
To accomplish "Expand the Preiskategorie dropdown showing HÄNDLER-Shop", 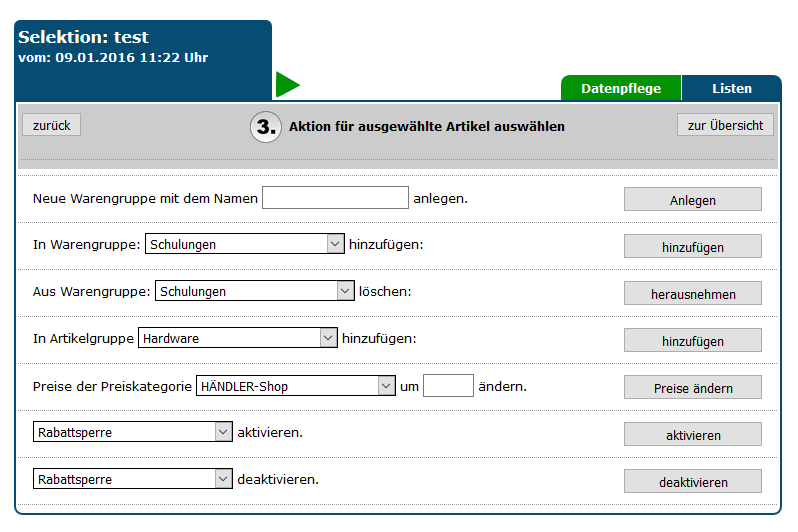I will [x=296, y=386].
